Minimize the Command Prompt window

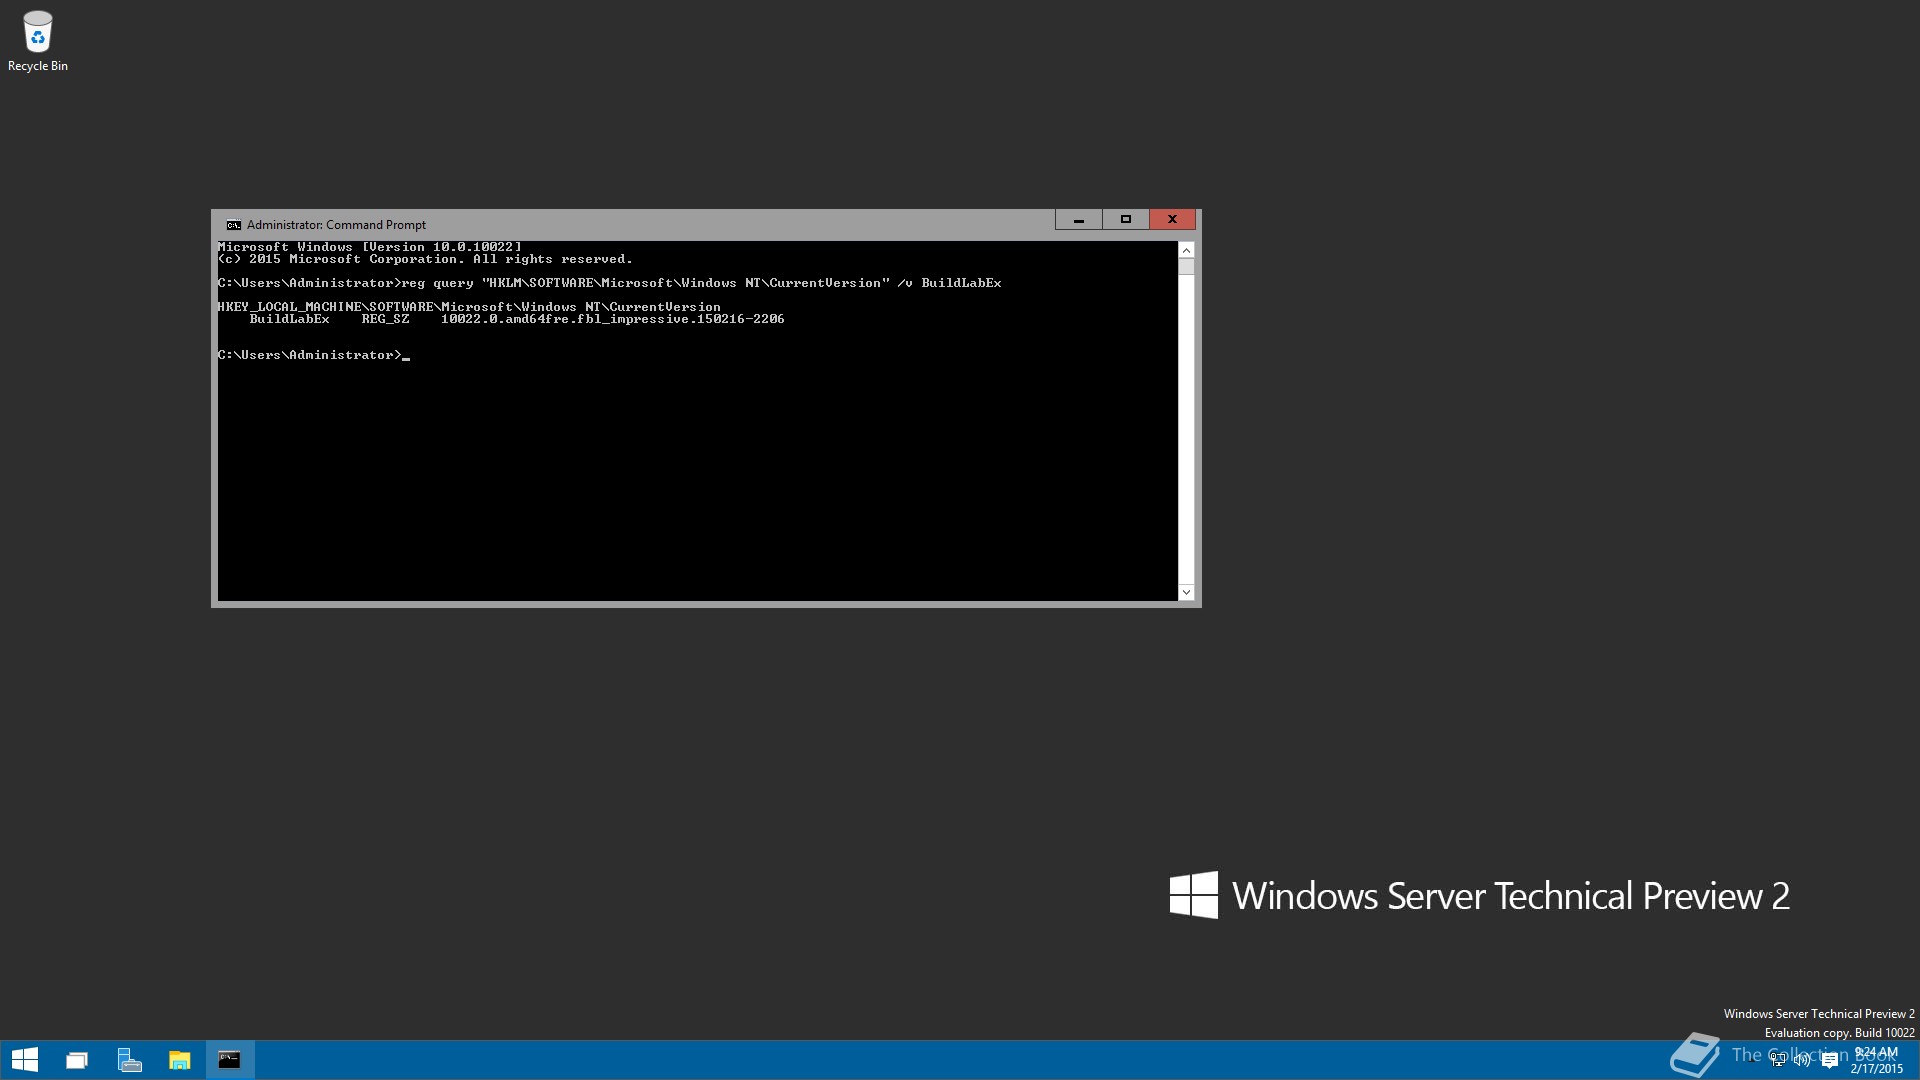point(1078,219)
